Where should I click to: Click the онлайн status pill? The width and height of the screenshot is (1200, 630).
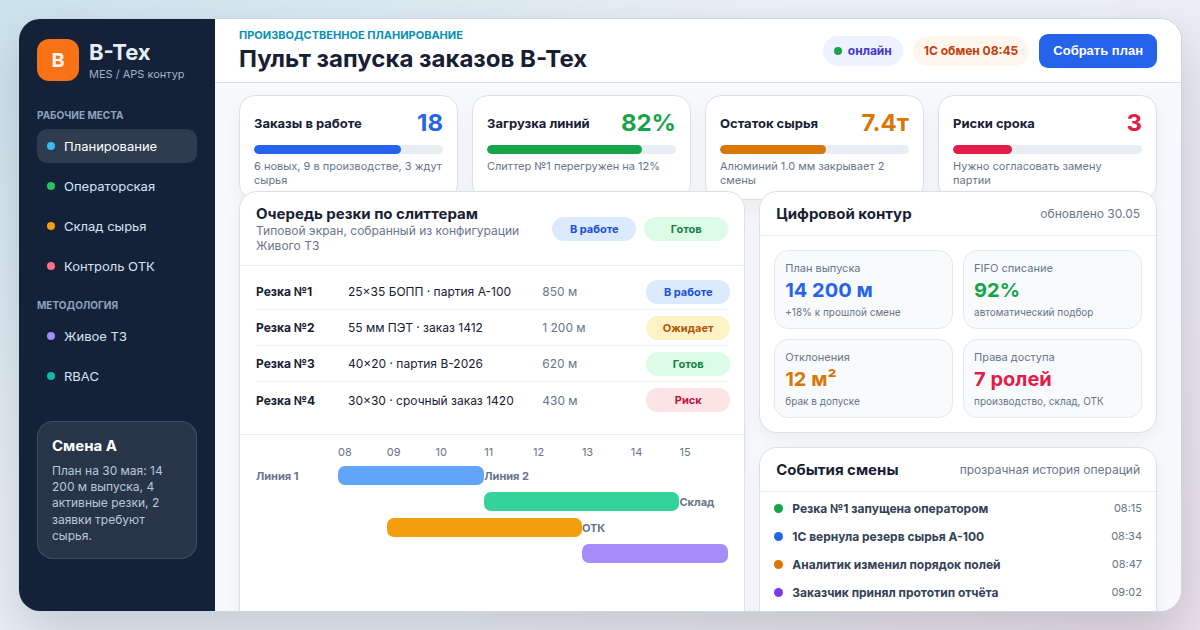(863, 51)
